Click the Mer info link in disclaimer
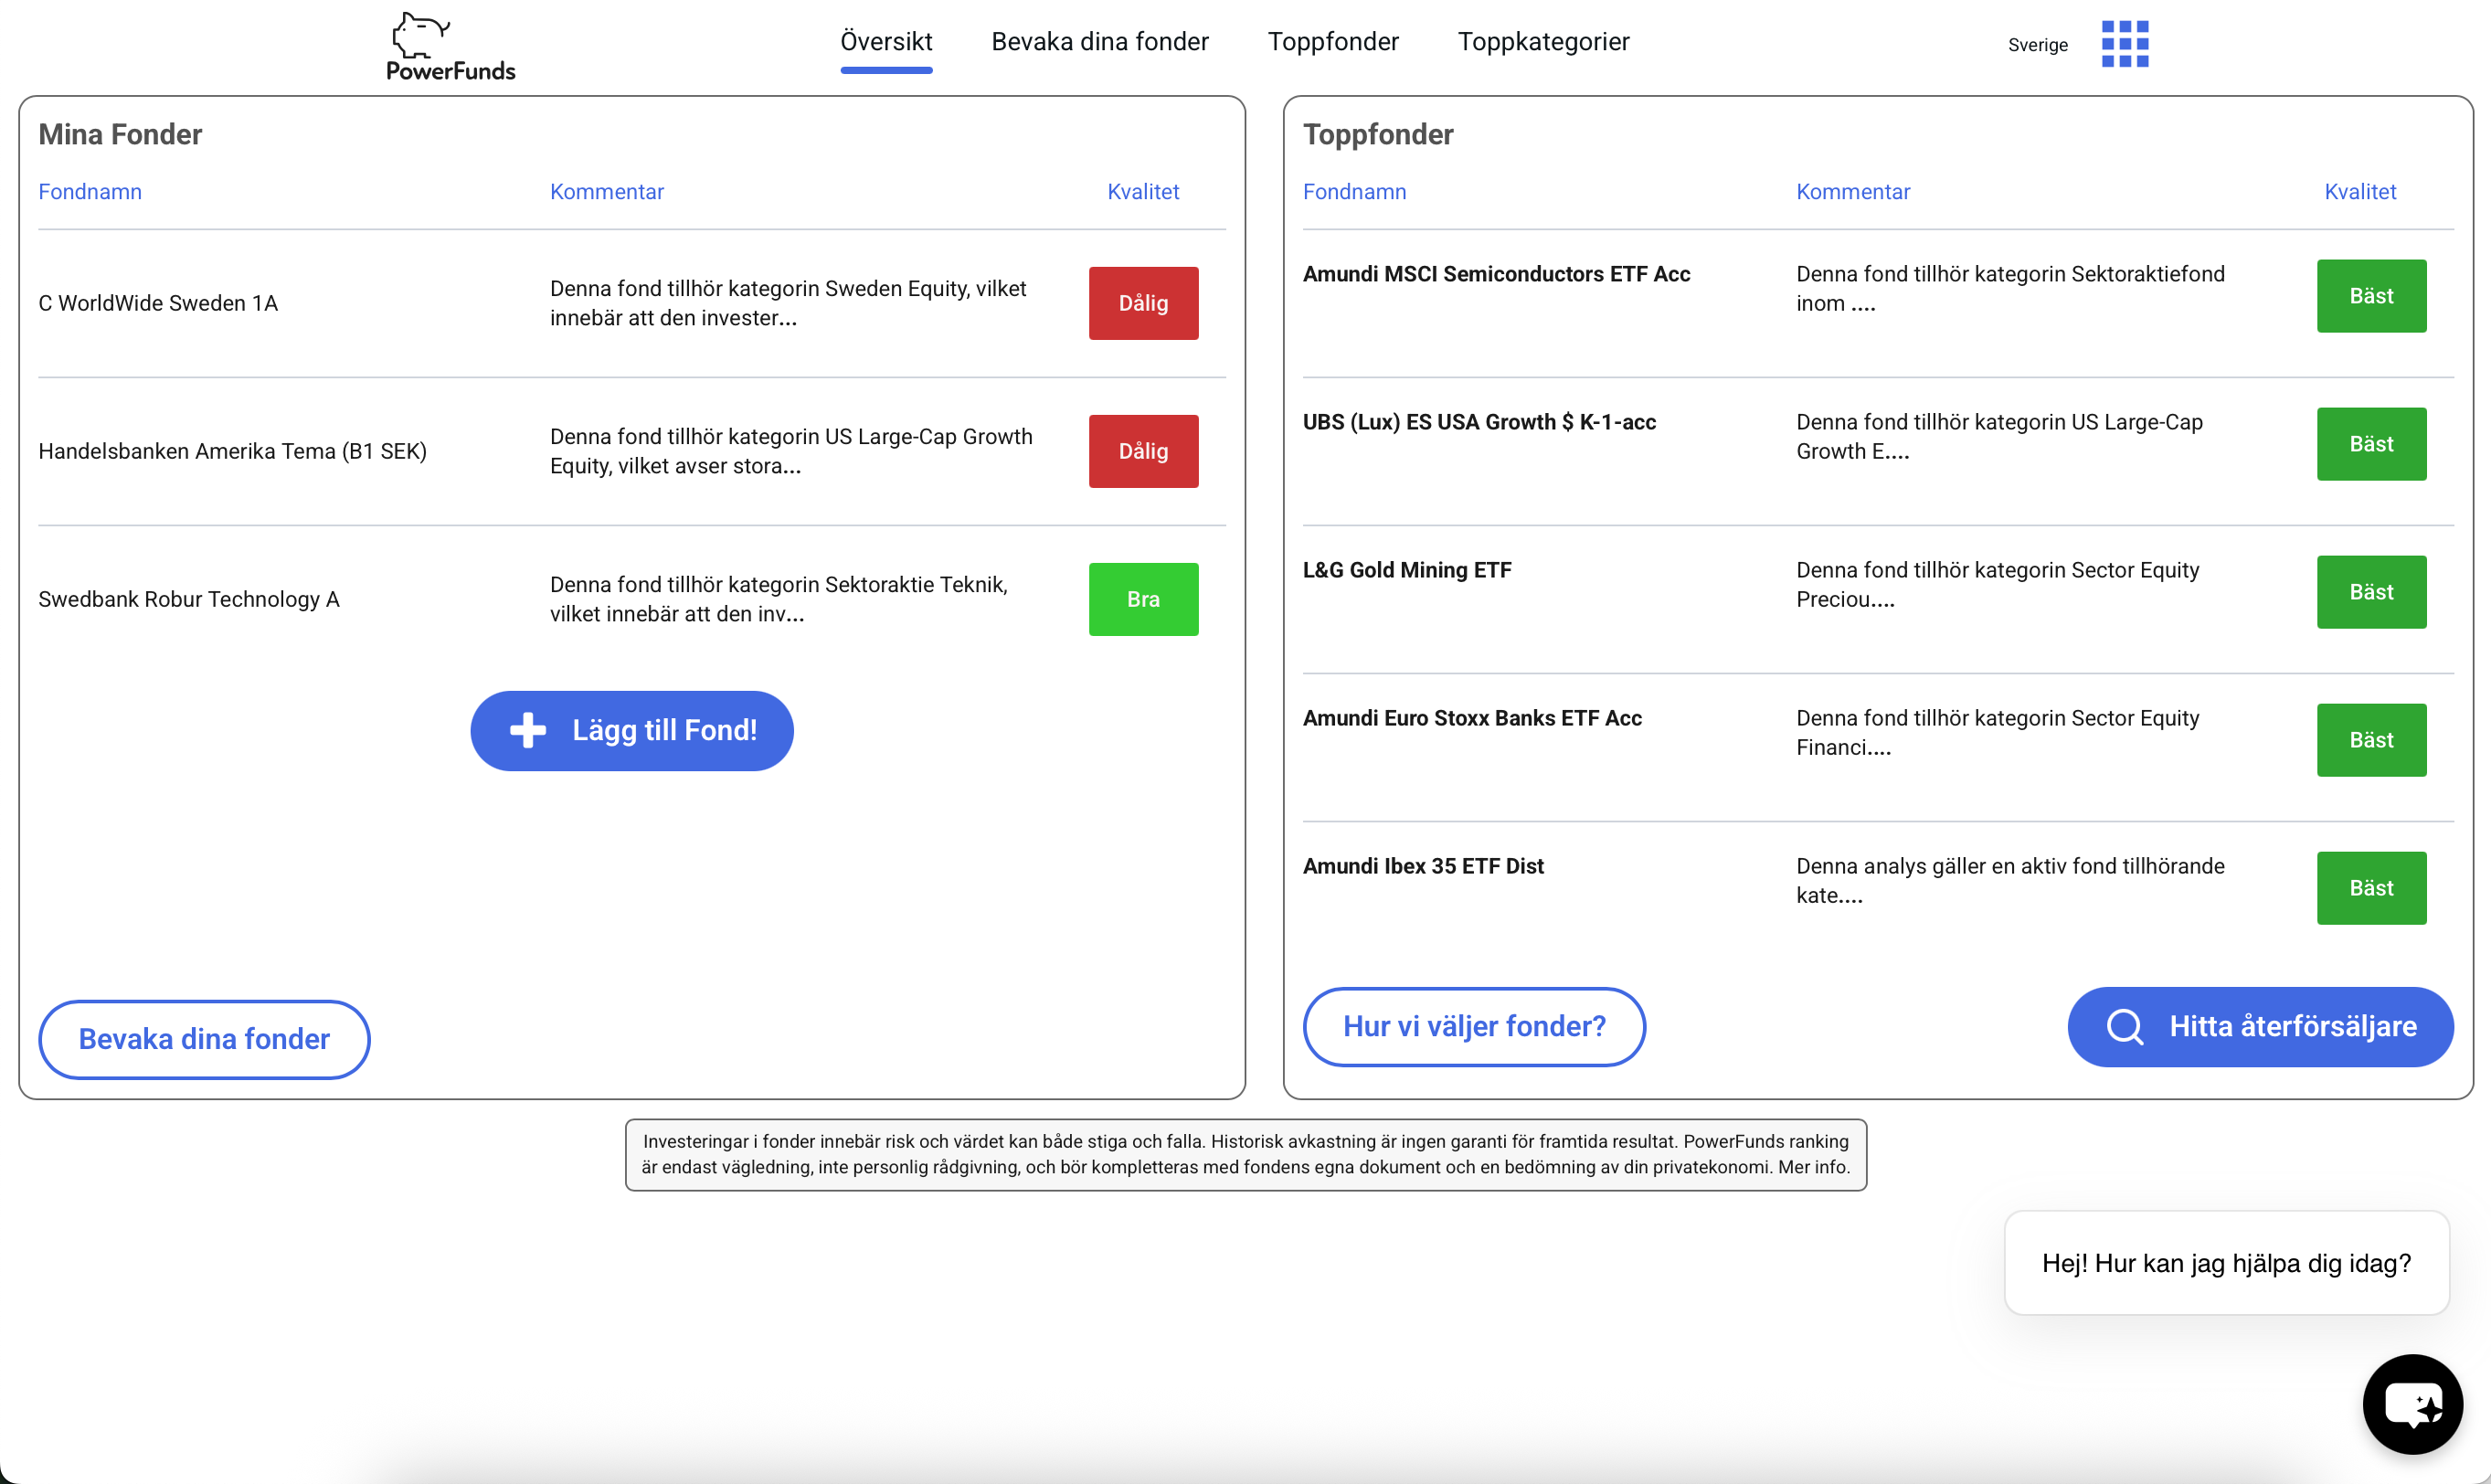 click(1813, 1167)
